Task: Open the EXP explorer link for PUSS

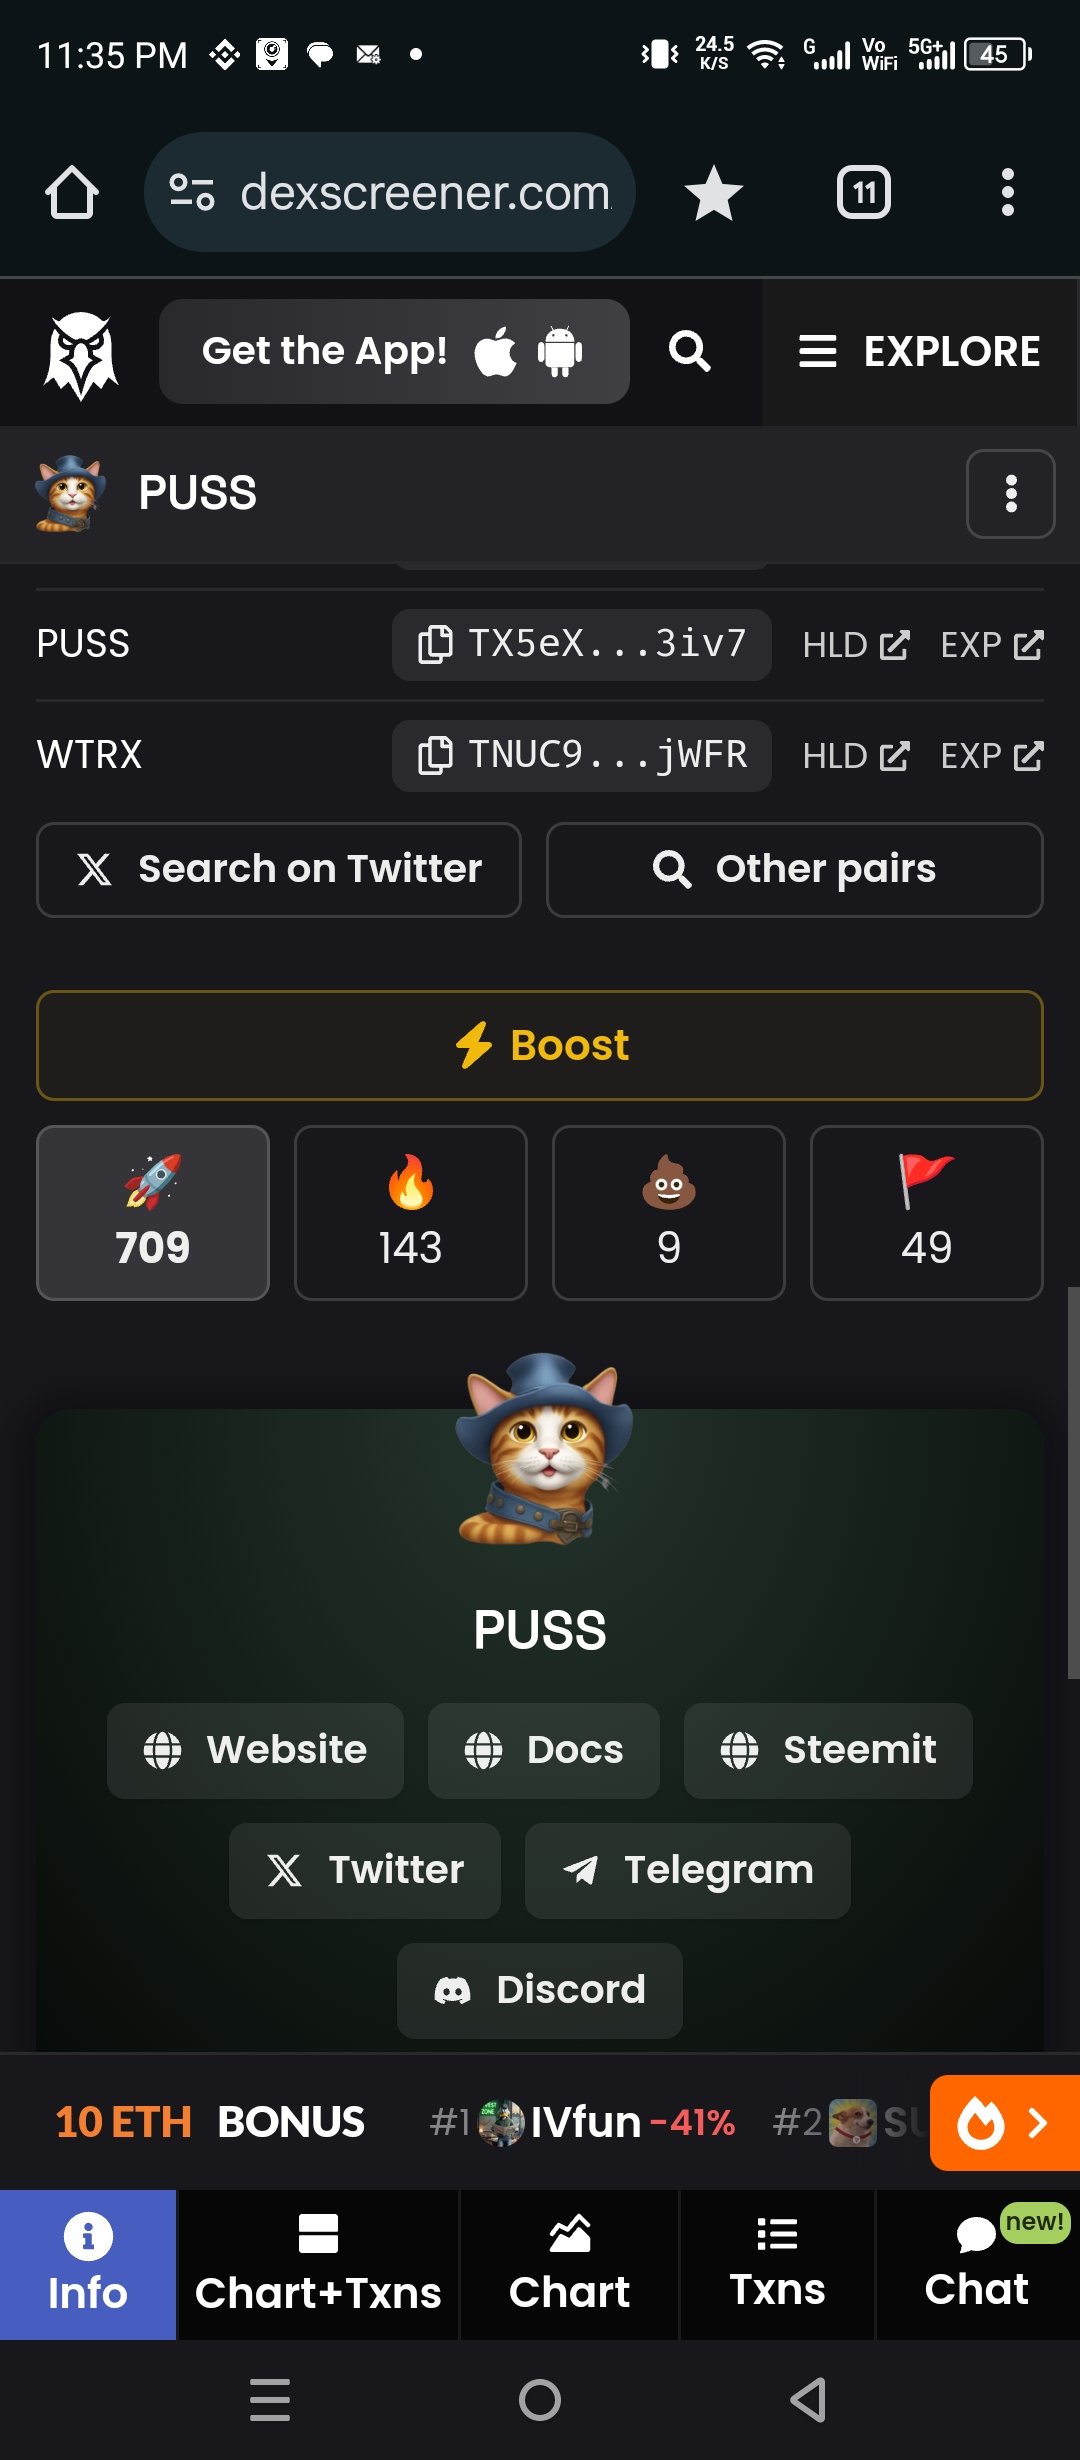Action: point(992,645)
